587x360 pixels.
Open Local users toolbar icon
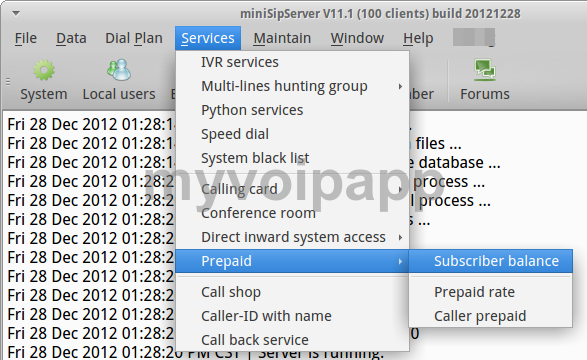(x=119, y=70)
